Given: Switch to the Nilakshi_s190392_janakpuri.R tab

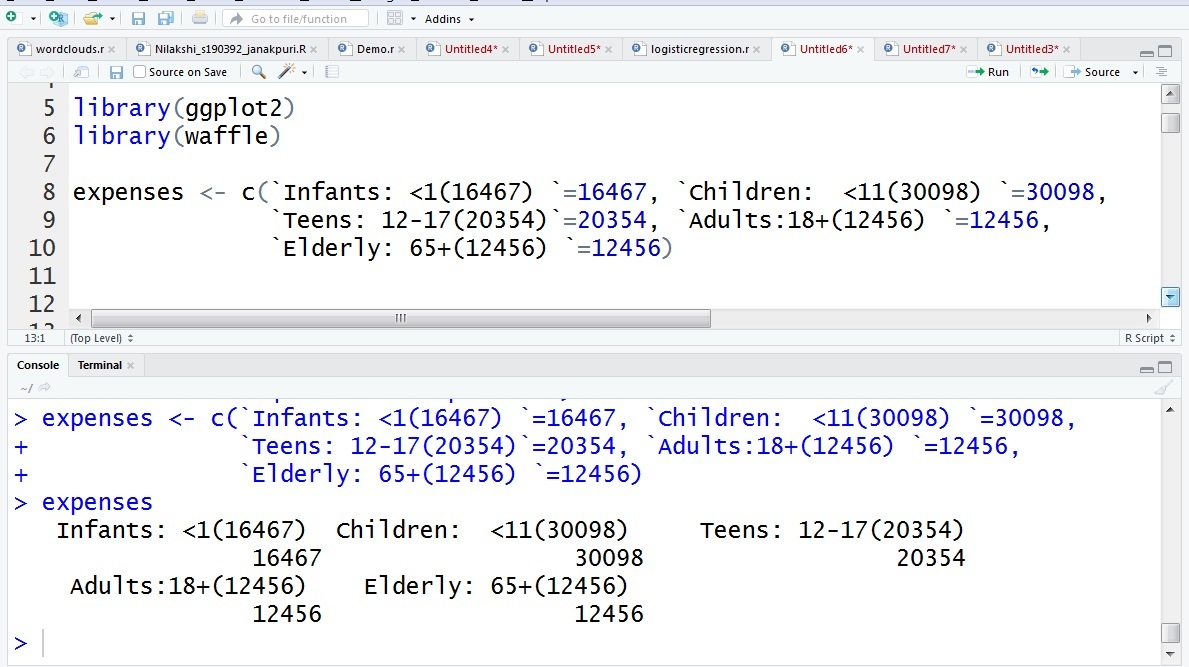Looking at the screenshot, I should click(230, 49).
